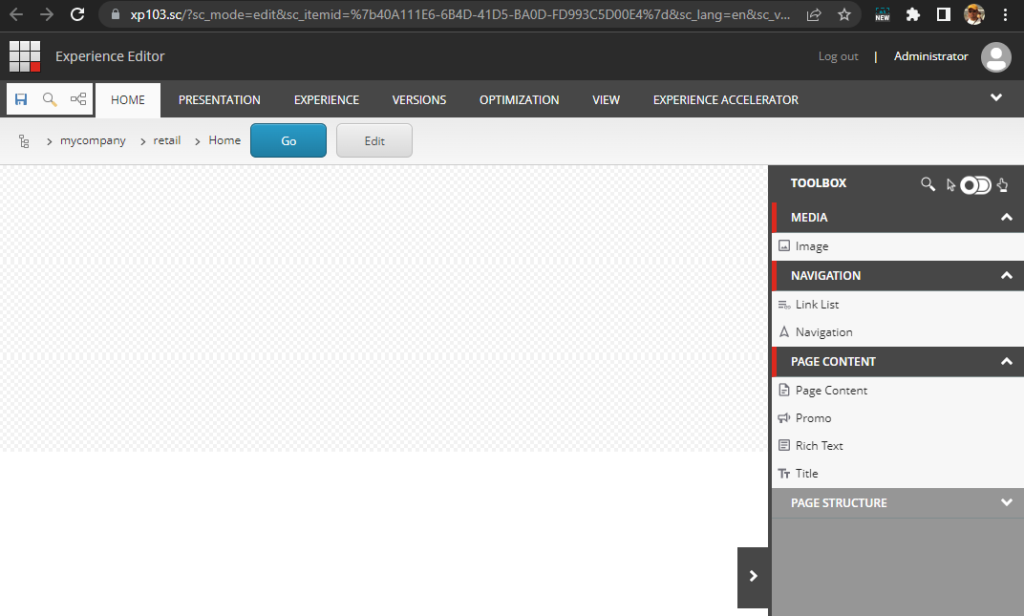
Task: Click the Link List component label
Action: coord(817,304)
